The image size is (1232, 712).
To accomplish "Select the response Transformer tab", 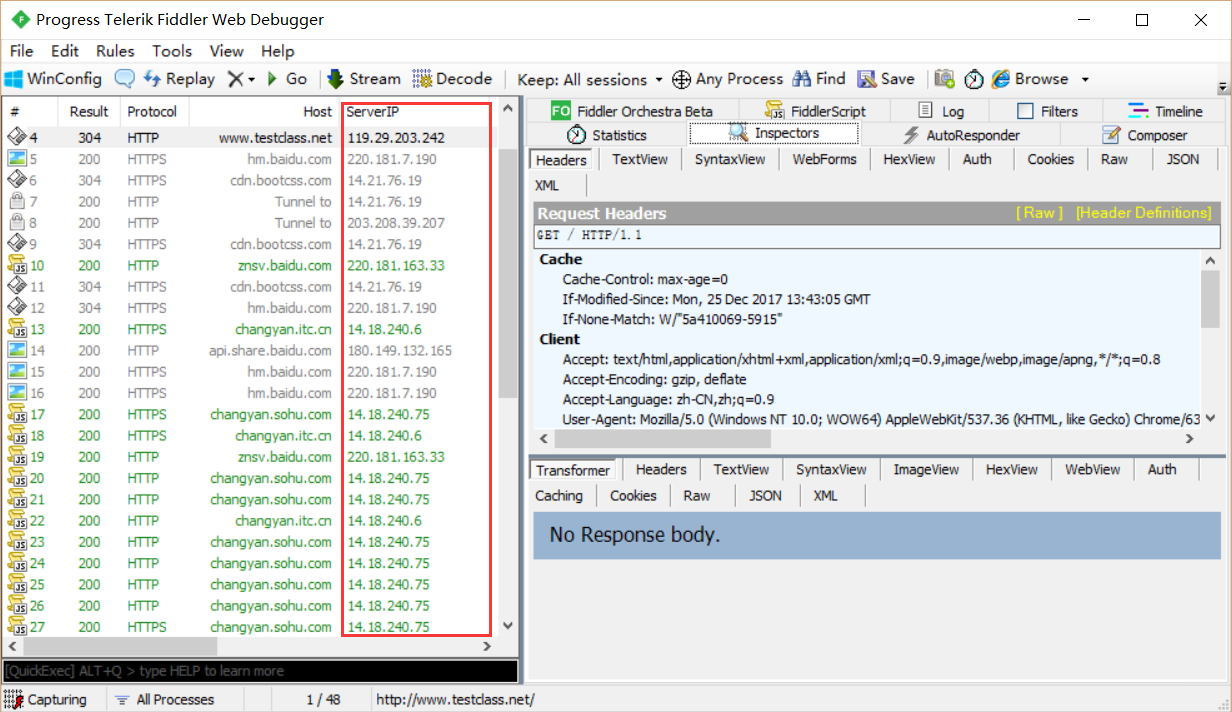I will point(573,470).
